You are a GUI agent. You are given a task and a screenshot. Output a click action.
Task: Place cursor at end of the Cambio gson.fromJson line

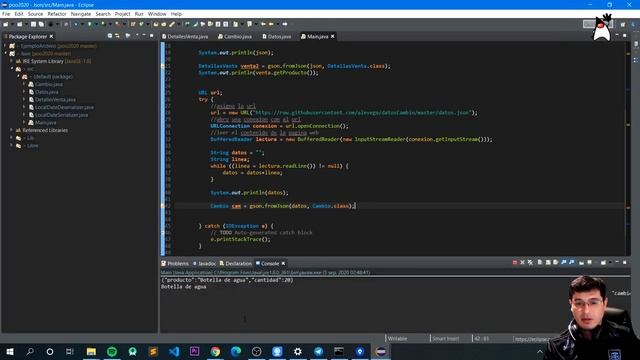click(x=356, y=206)
